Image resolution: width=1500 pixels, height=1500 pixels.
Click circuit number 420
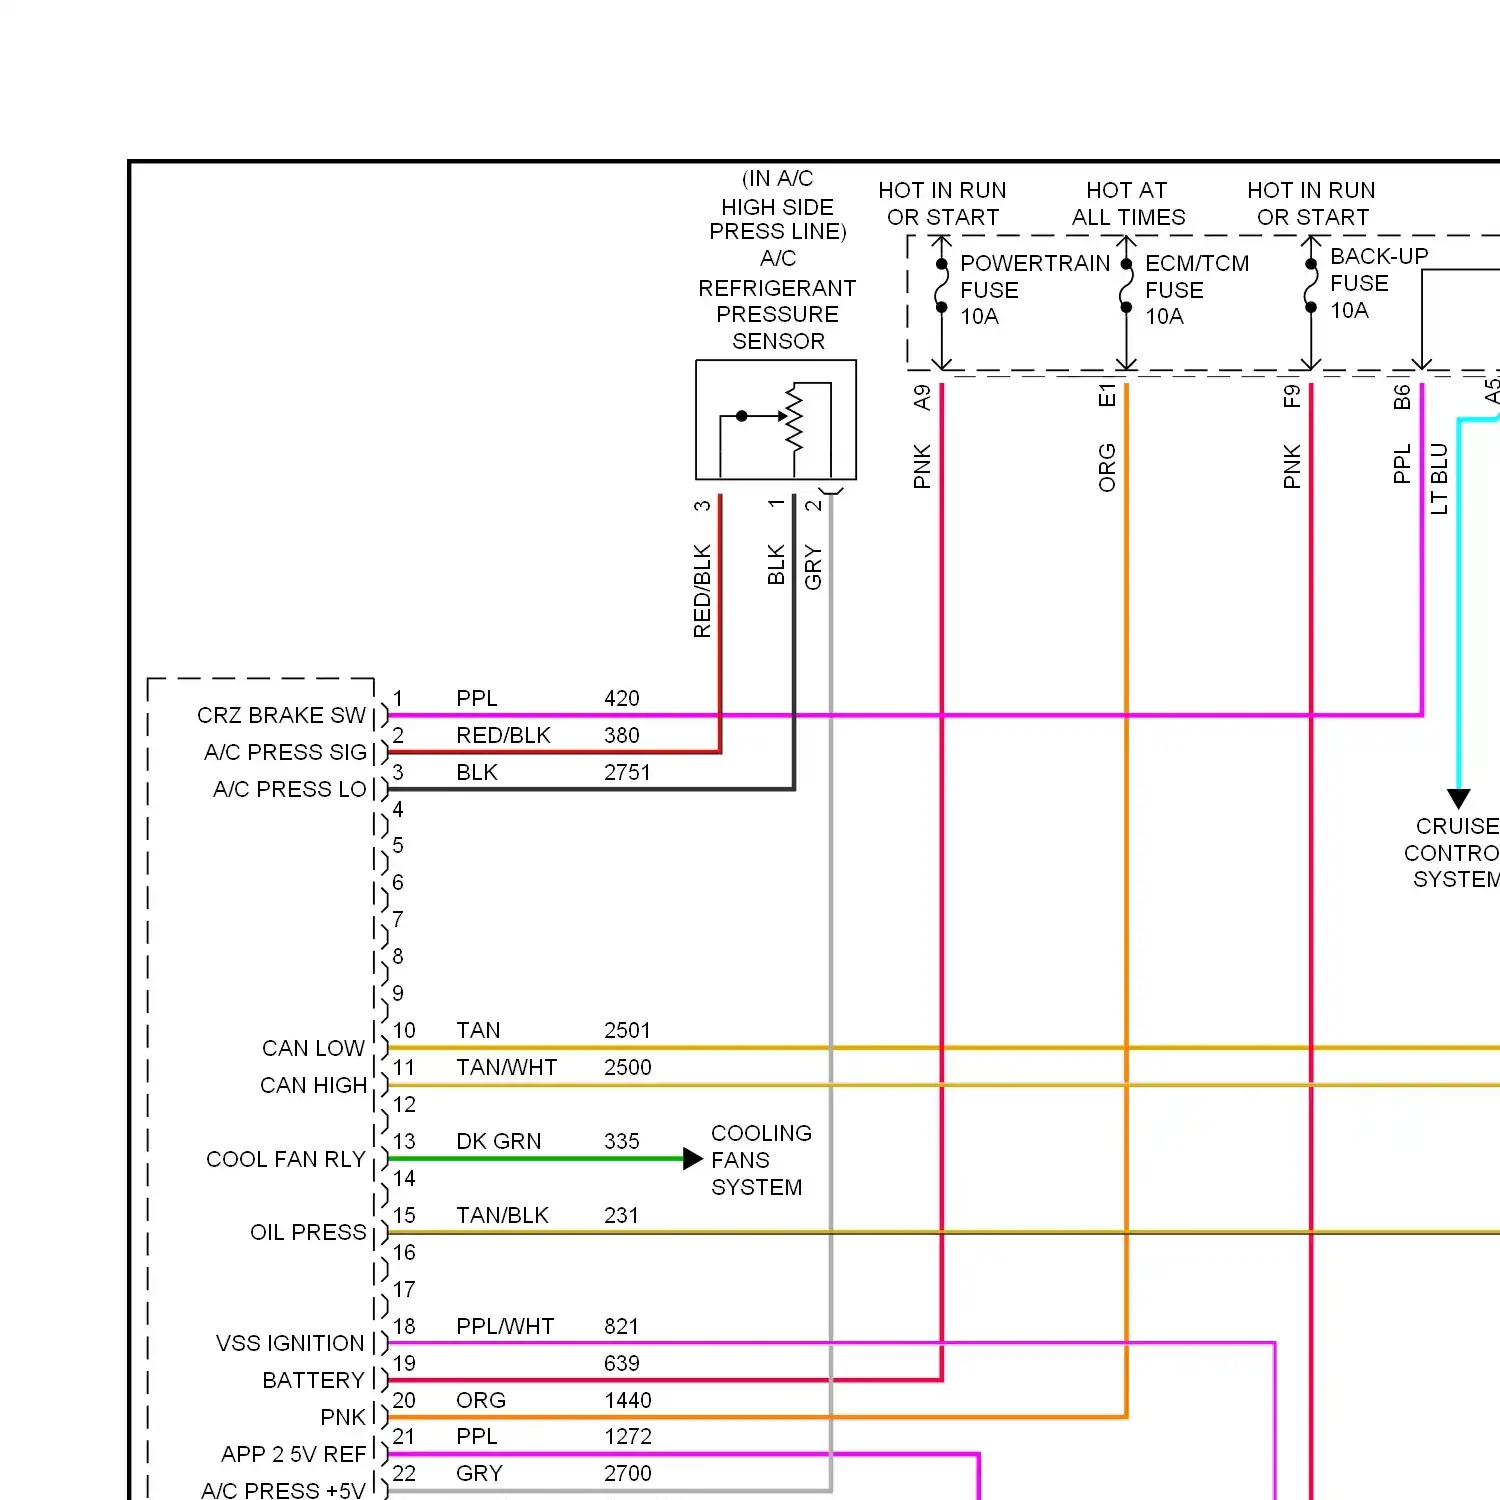coord(622,698)
